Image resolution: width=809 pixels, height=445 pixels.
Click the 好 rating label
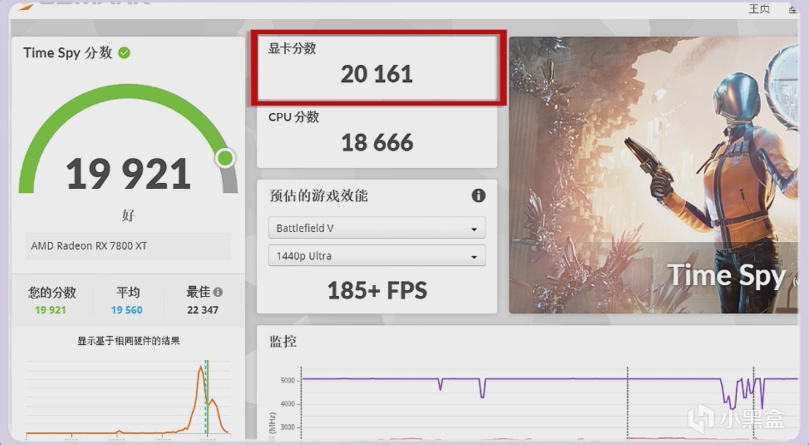(x=128, y=215)
